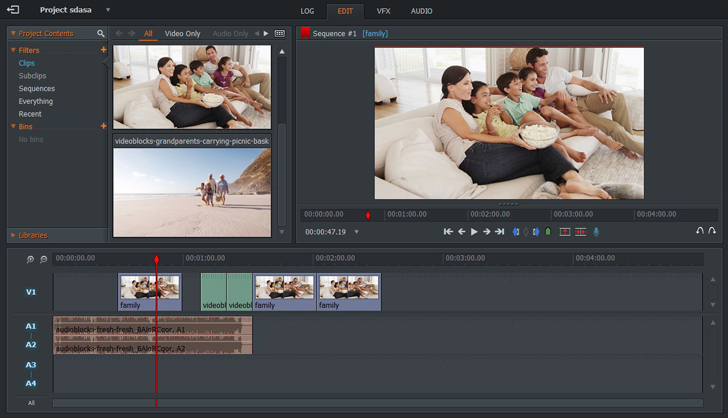Jump to the sequence start
This screenshot has height=418, width=728.
[x=449, y=232]
